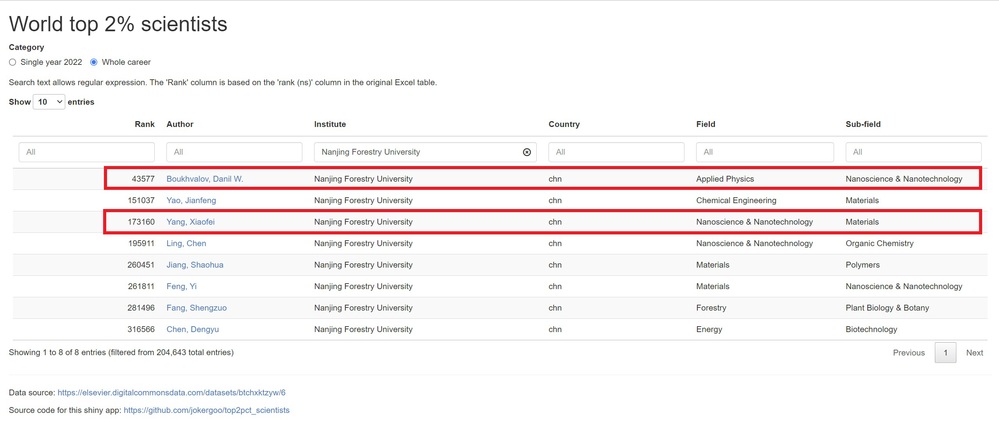999x427 pixels.
Task: Open author link Fang, Shengzuo
Action: click(x=196, y=308)
